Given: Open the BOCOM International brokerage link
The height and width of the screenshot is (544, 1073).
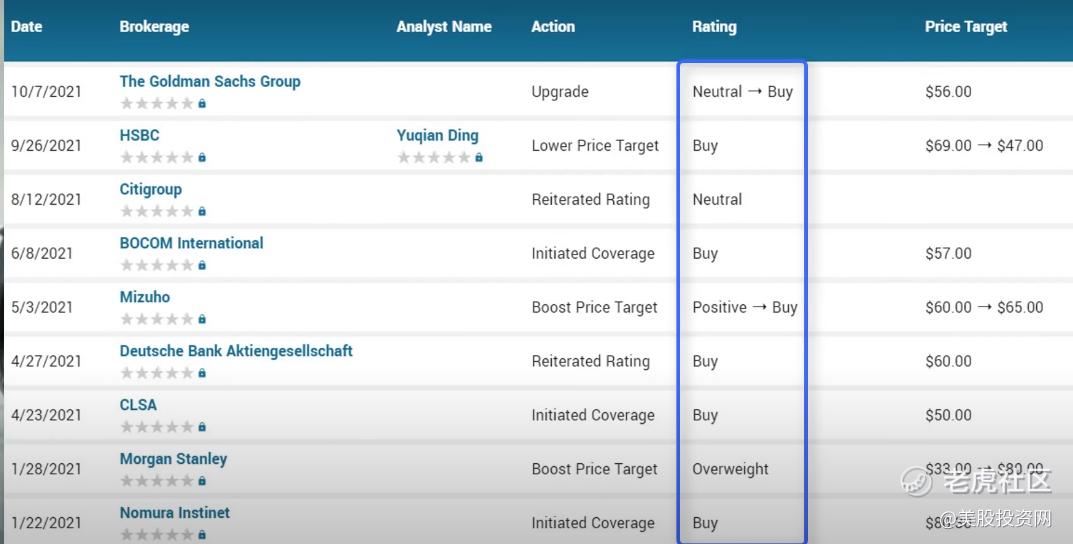Looking at the screenshot, I should click(192, 243).
